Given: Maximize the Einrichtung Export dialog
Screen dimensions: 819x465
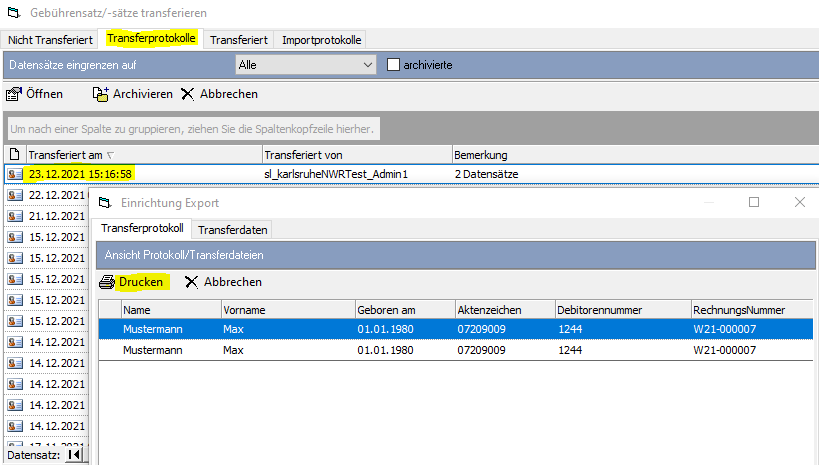Looking at the screenshot, I should pyautogui.click(x=754, y=202).
